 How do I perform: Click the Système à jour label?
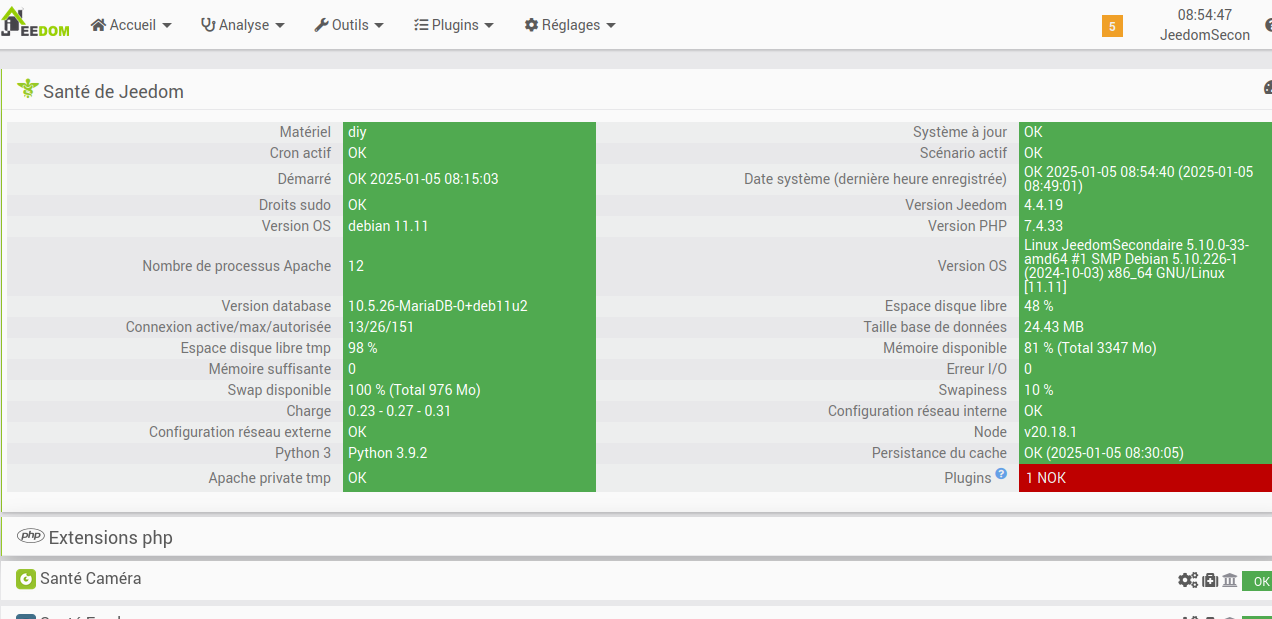coord(960,132)
